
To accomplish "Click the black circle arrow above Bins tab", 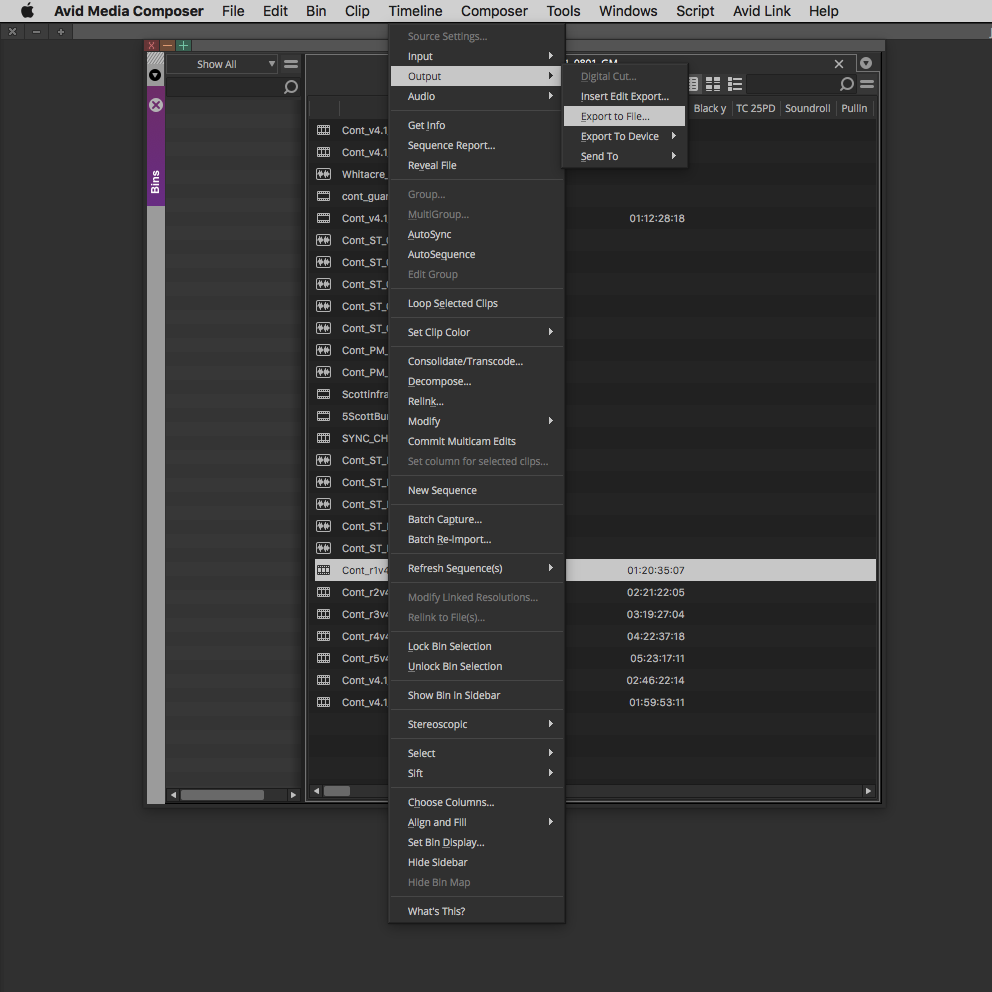I will point(155,75).
